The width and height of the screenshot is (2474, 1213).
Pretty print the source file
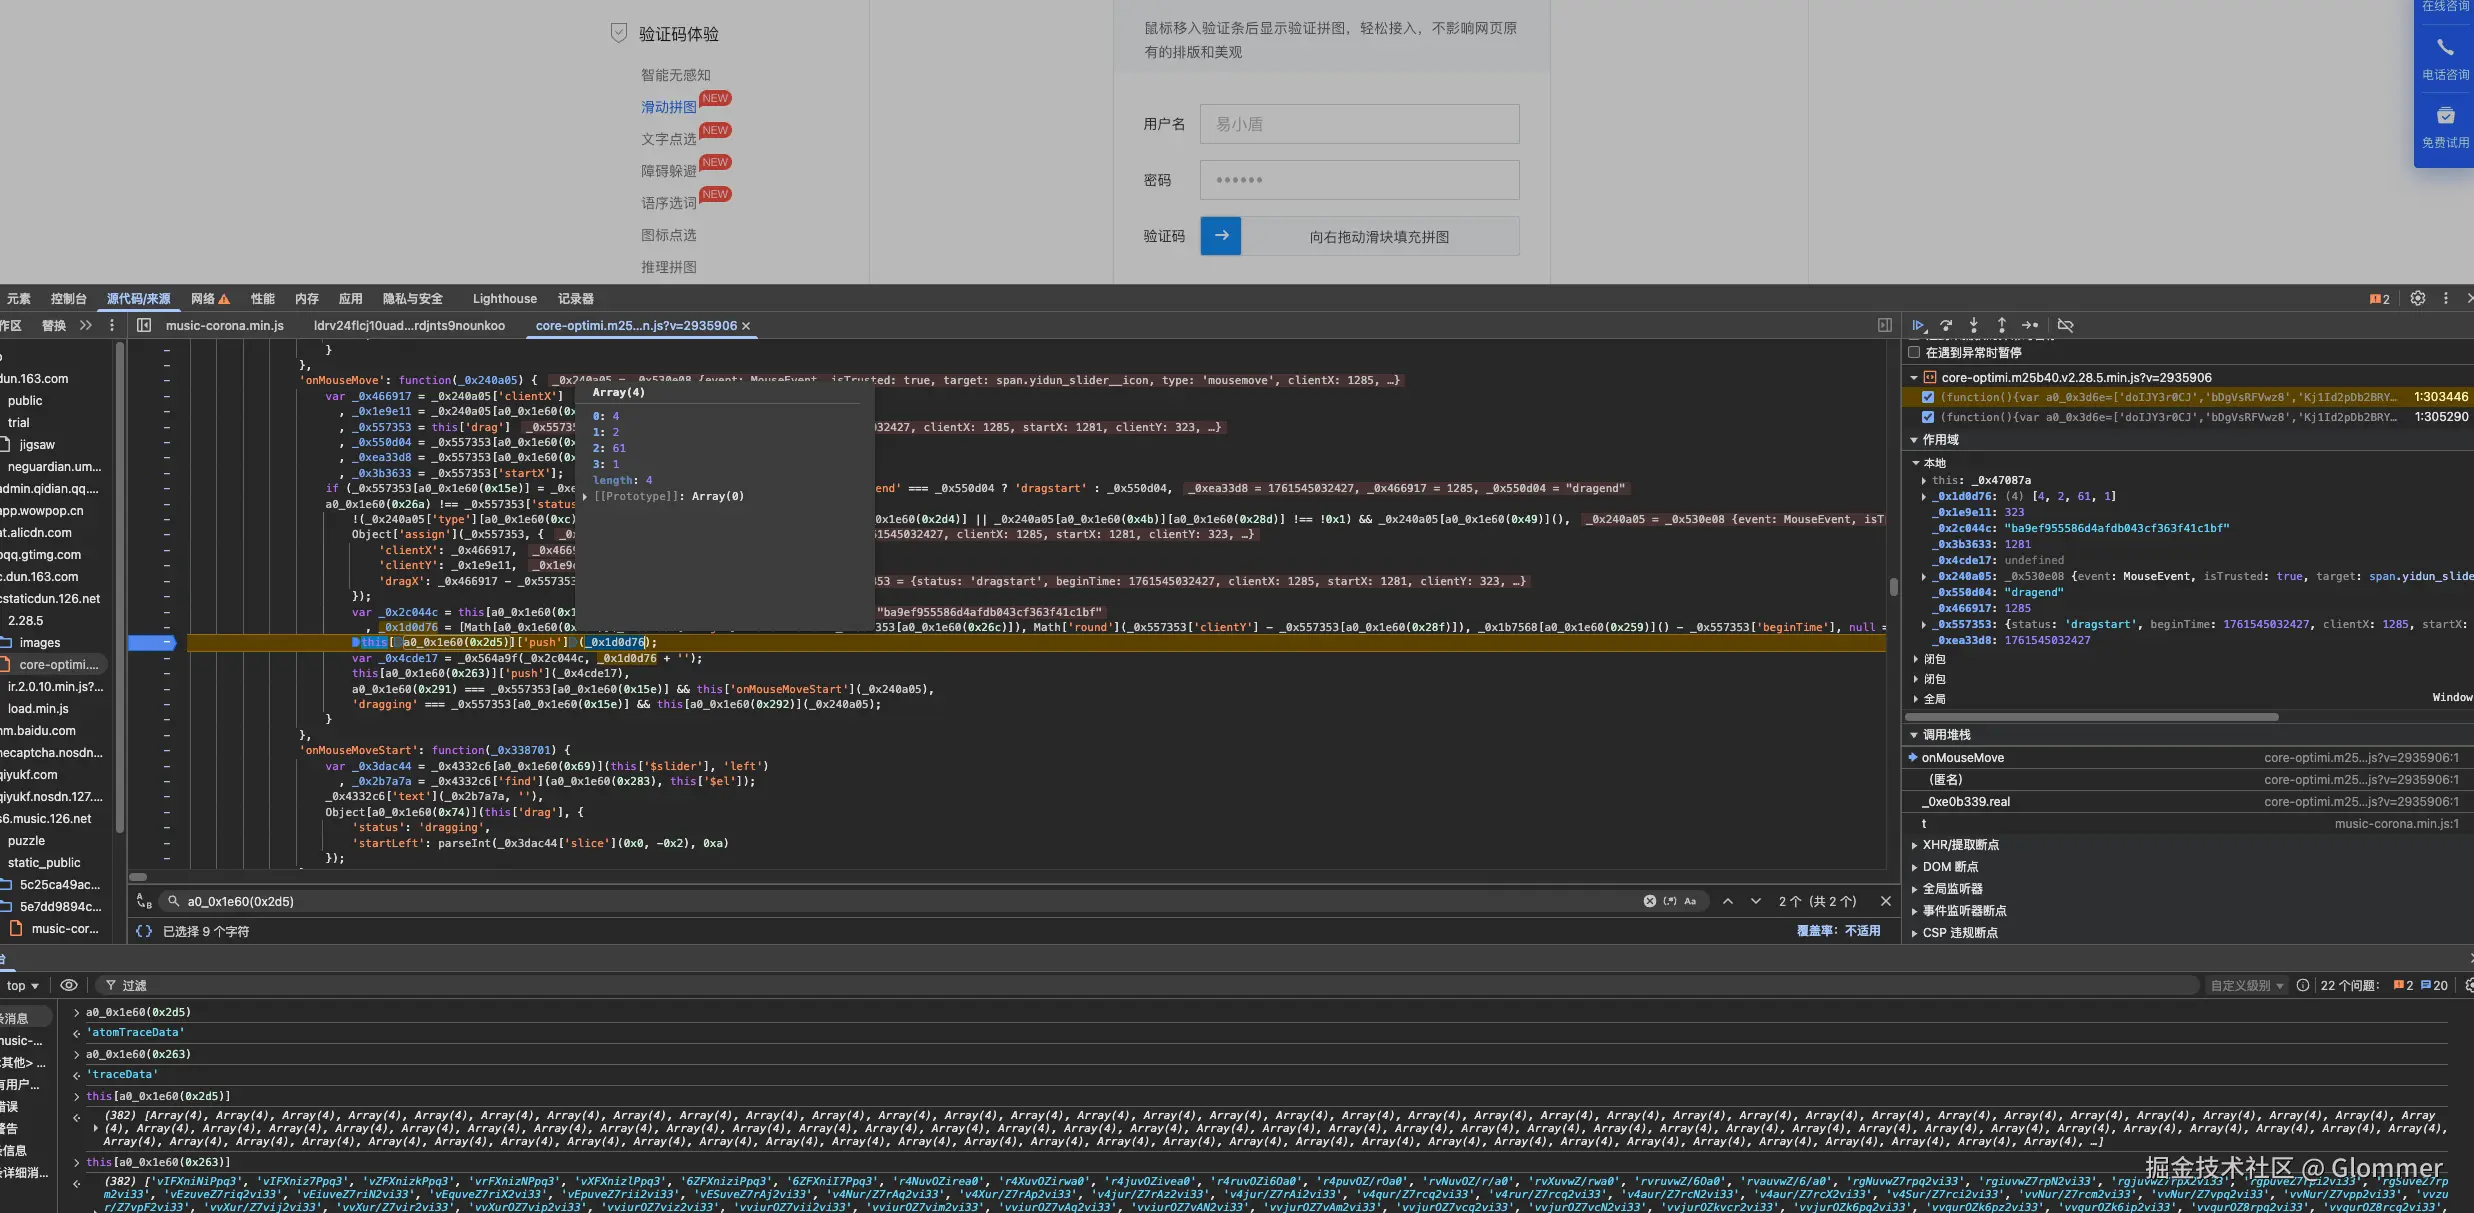144,931
